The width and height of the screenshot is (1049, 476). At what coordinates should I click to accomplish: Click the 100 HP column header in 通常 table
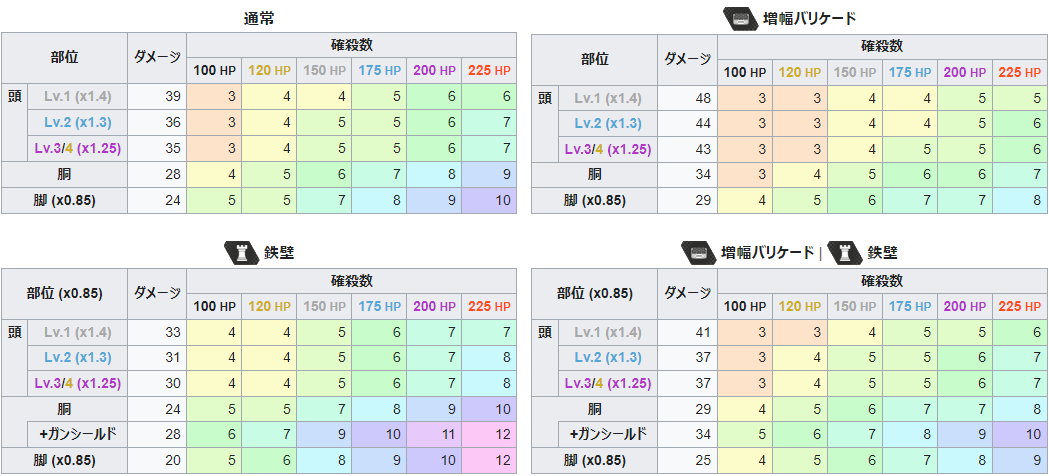tap(214, 70)
